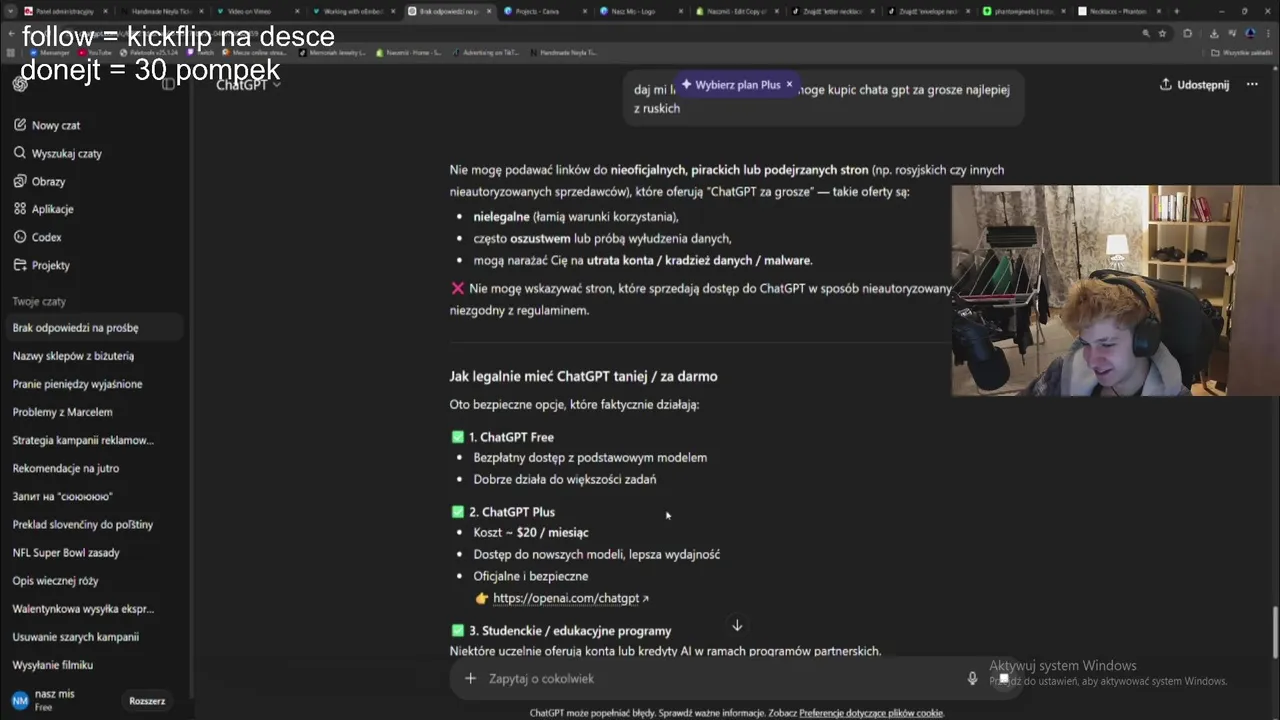This screenshot has width=1280, height=720.
Task: Open chat Запит на "сююююю"
Action: point(92,496)
